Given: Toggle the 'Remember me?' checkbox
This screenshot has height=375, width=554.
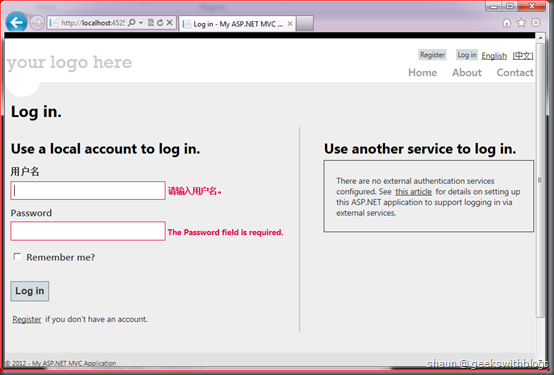Looking at the screenshot, I should click(17, 256).
